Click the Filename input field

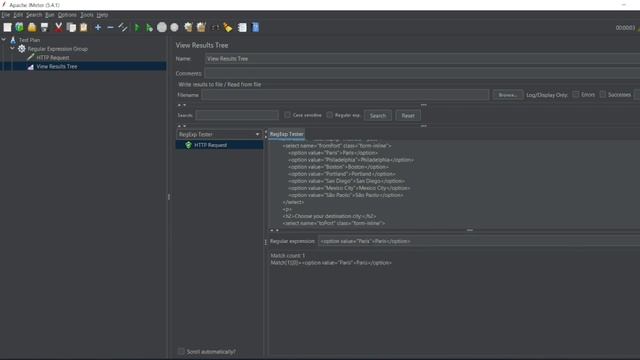345,95
